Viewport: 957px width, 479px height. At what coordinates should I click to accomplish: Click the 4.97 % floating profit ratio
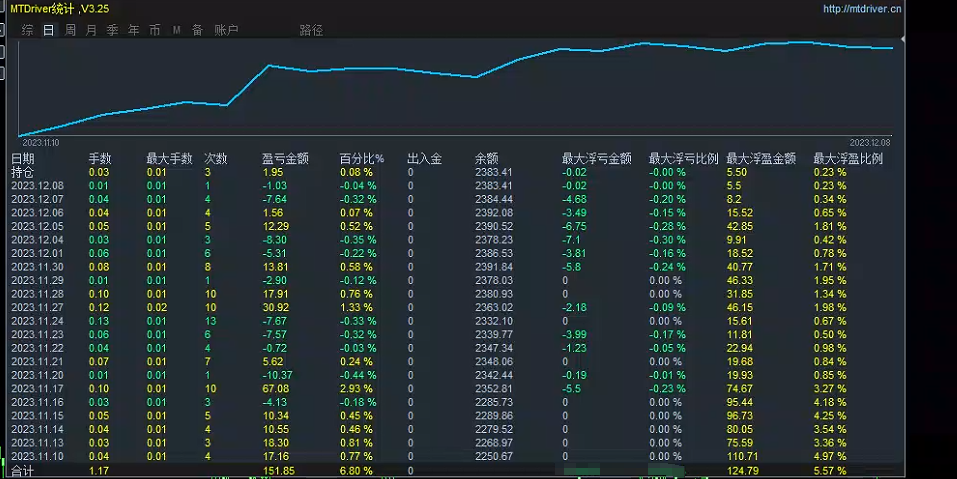tap(830, 456)
